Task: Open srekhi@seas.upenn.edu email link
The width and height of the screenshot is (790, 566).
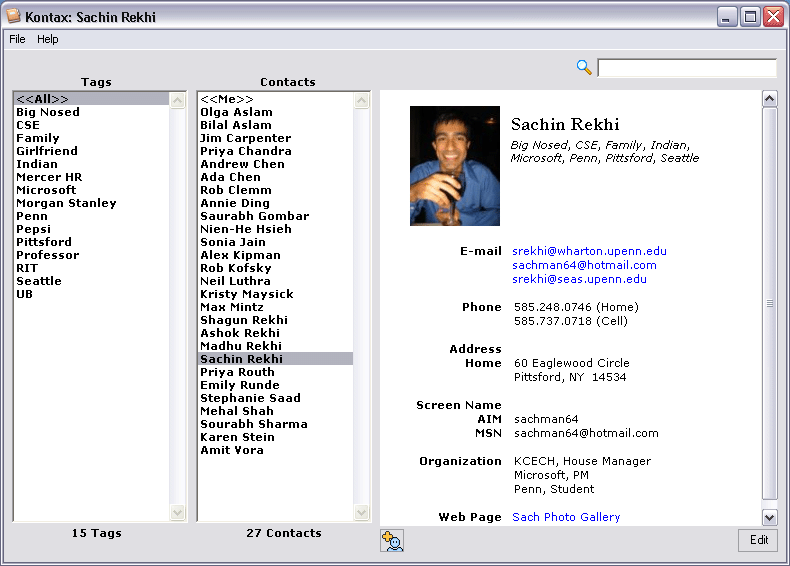Action: [x=579, y=279]
